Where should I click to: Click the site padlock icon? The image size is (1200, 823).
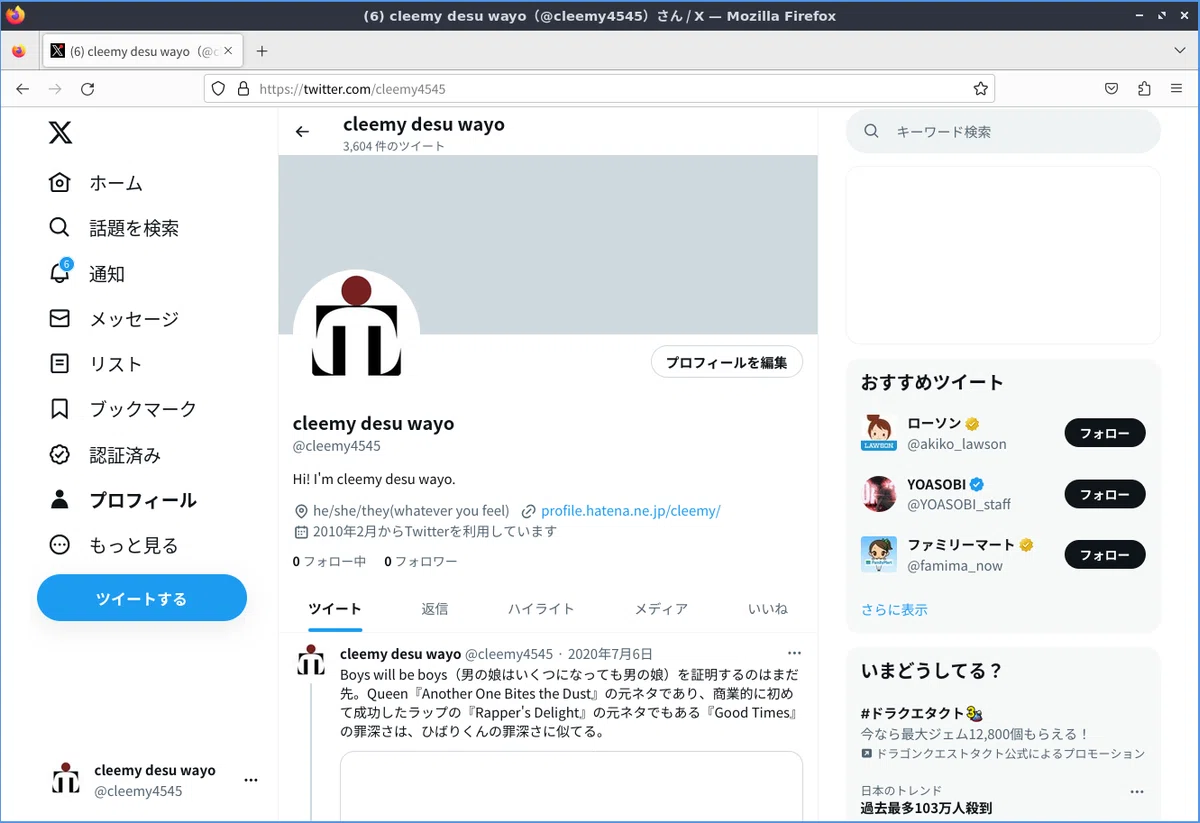tap(242, 89)
